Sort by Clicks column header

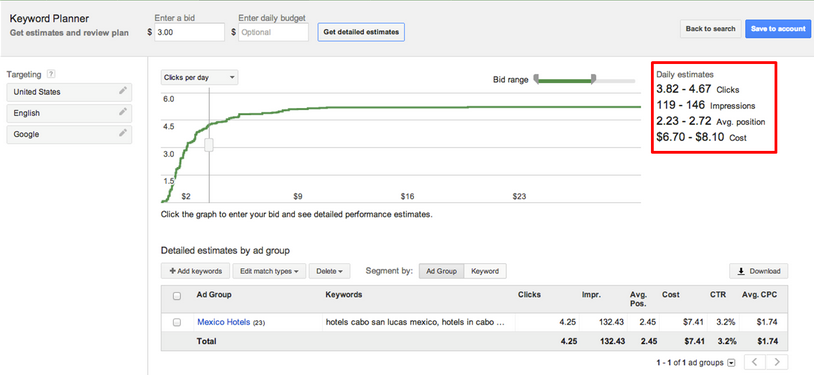(x=529, y=294)
